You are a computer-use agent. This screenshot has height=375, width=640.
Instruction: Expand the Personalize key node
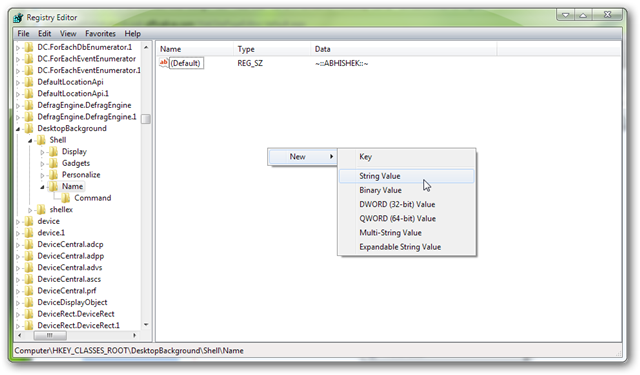[42, 175]
